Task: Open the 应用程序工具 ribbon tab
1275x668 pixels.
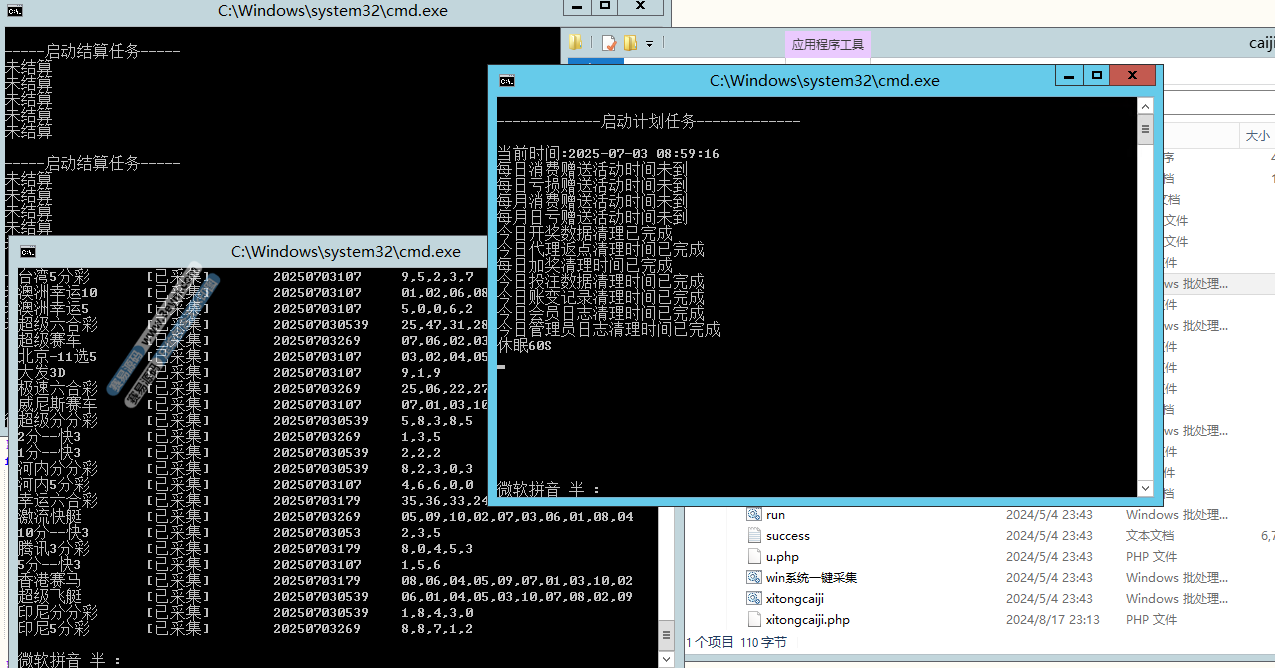Action: point(827,44)
